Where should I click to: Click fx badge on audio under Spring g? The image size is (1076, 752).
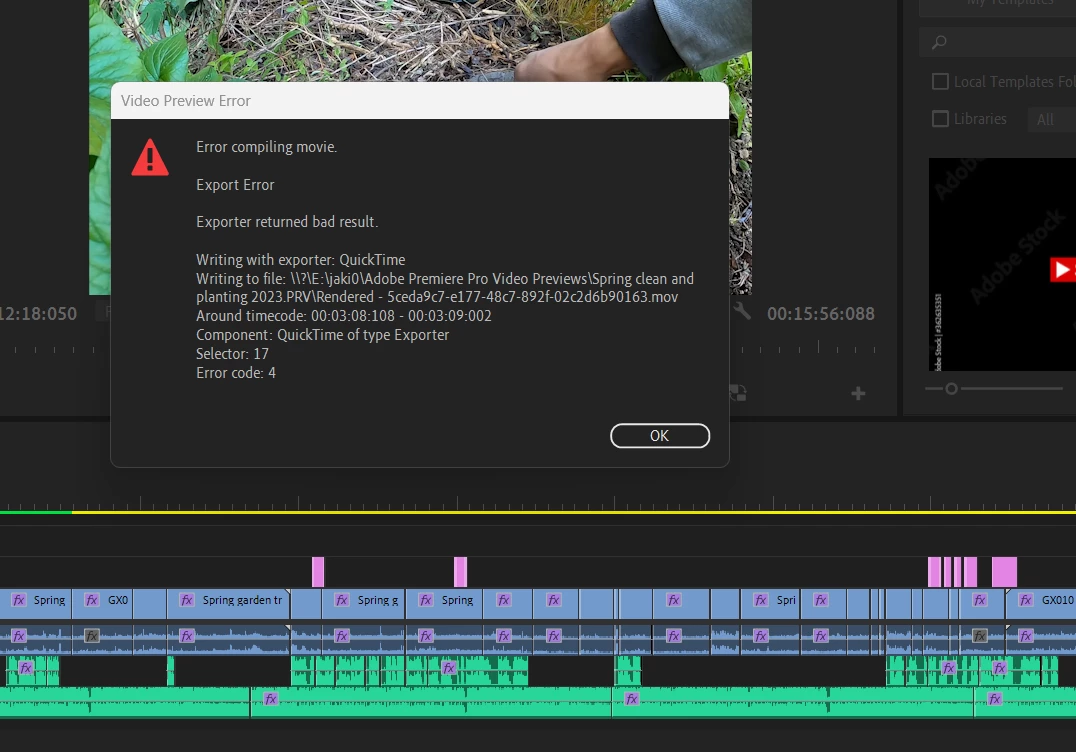(342, 636)
